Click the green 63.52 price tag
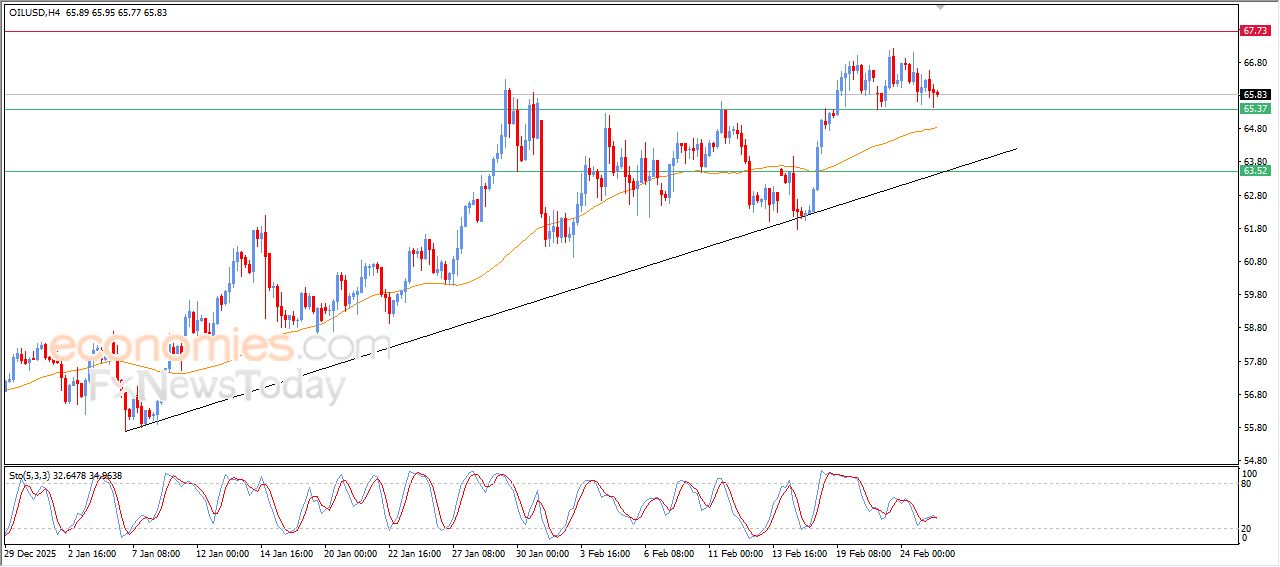The height and width of the screenshot is (567, 1280). [1255, 171]
